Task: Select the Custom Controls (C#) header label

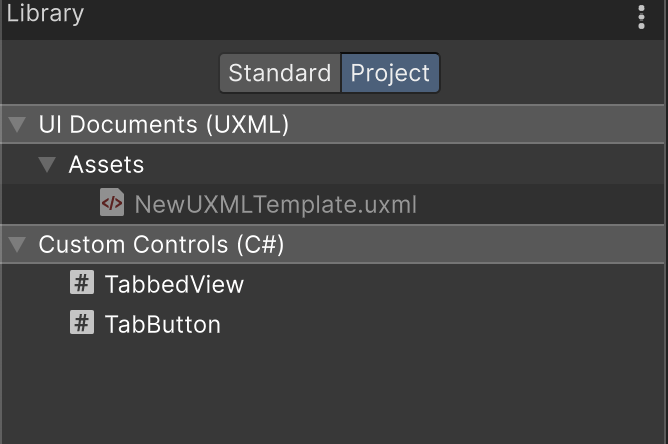Action: [161, 245]
